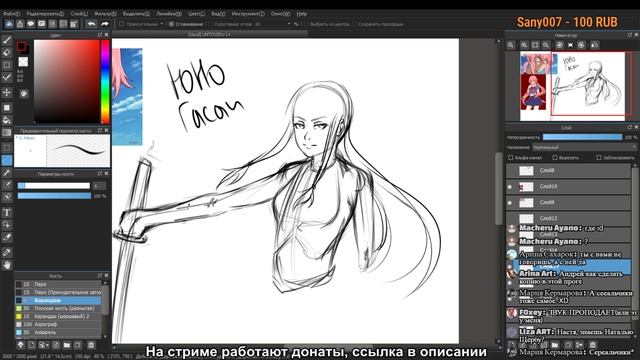Select the Hand pan tool
The height and width of the screenshot is (360, 640).
point(7,265)
